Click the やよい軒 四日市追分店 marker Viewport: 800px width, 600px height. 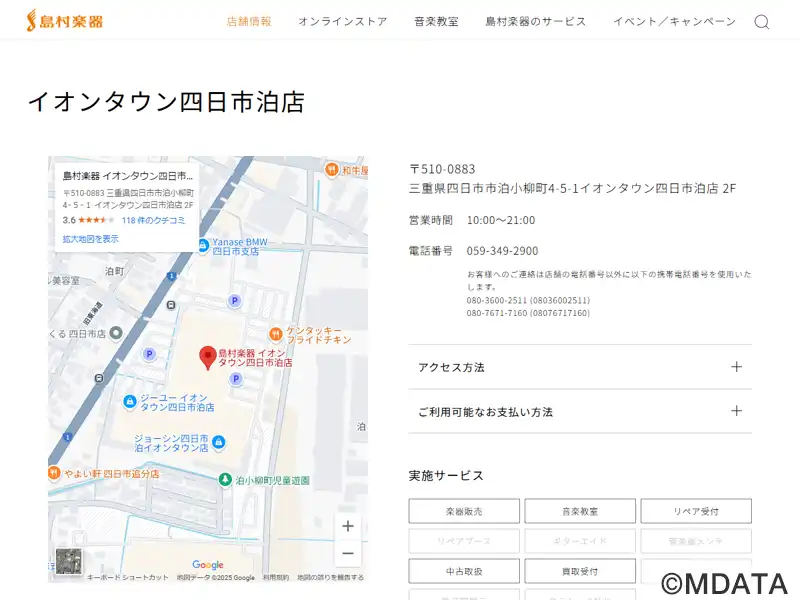pyautogui.click(x=54, y=473)
